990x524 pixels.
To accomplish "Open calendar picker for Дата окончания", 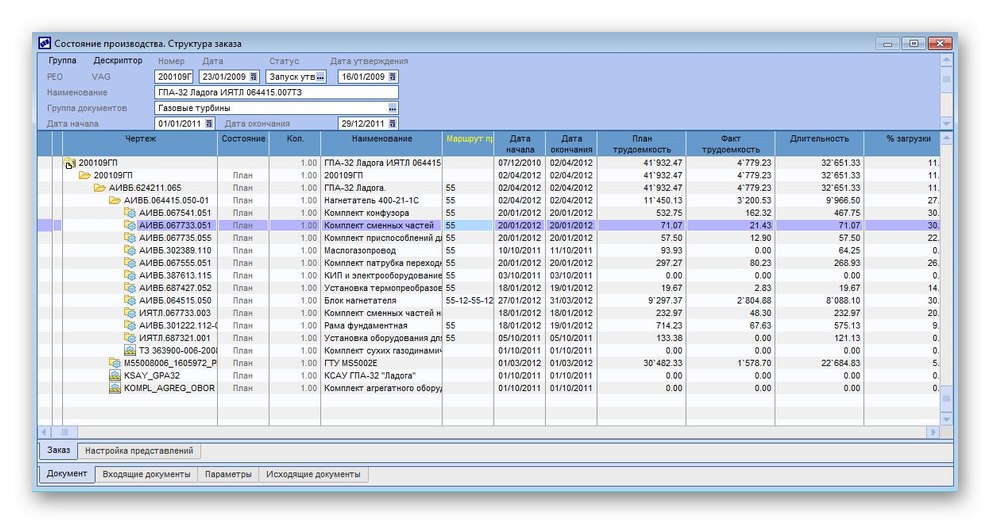I will (x=393, y=124).
